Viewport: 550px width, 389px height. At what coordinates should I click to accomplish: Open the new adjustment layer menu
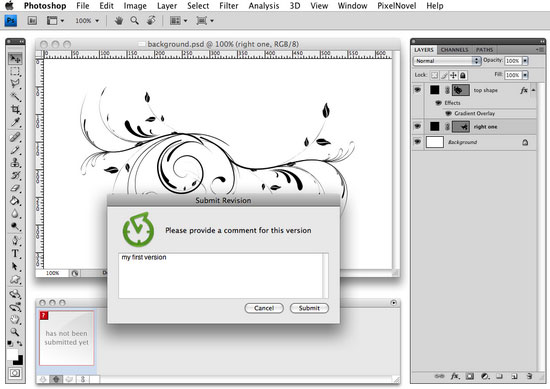(x=485, y=376)
